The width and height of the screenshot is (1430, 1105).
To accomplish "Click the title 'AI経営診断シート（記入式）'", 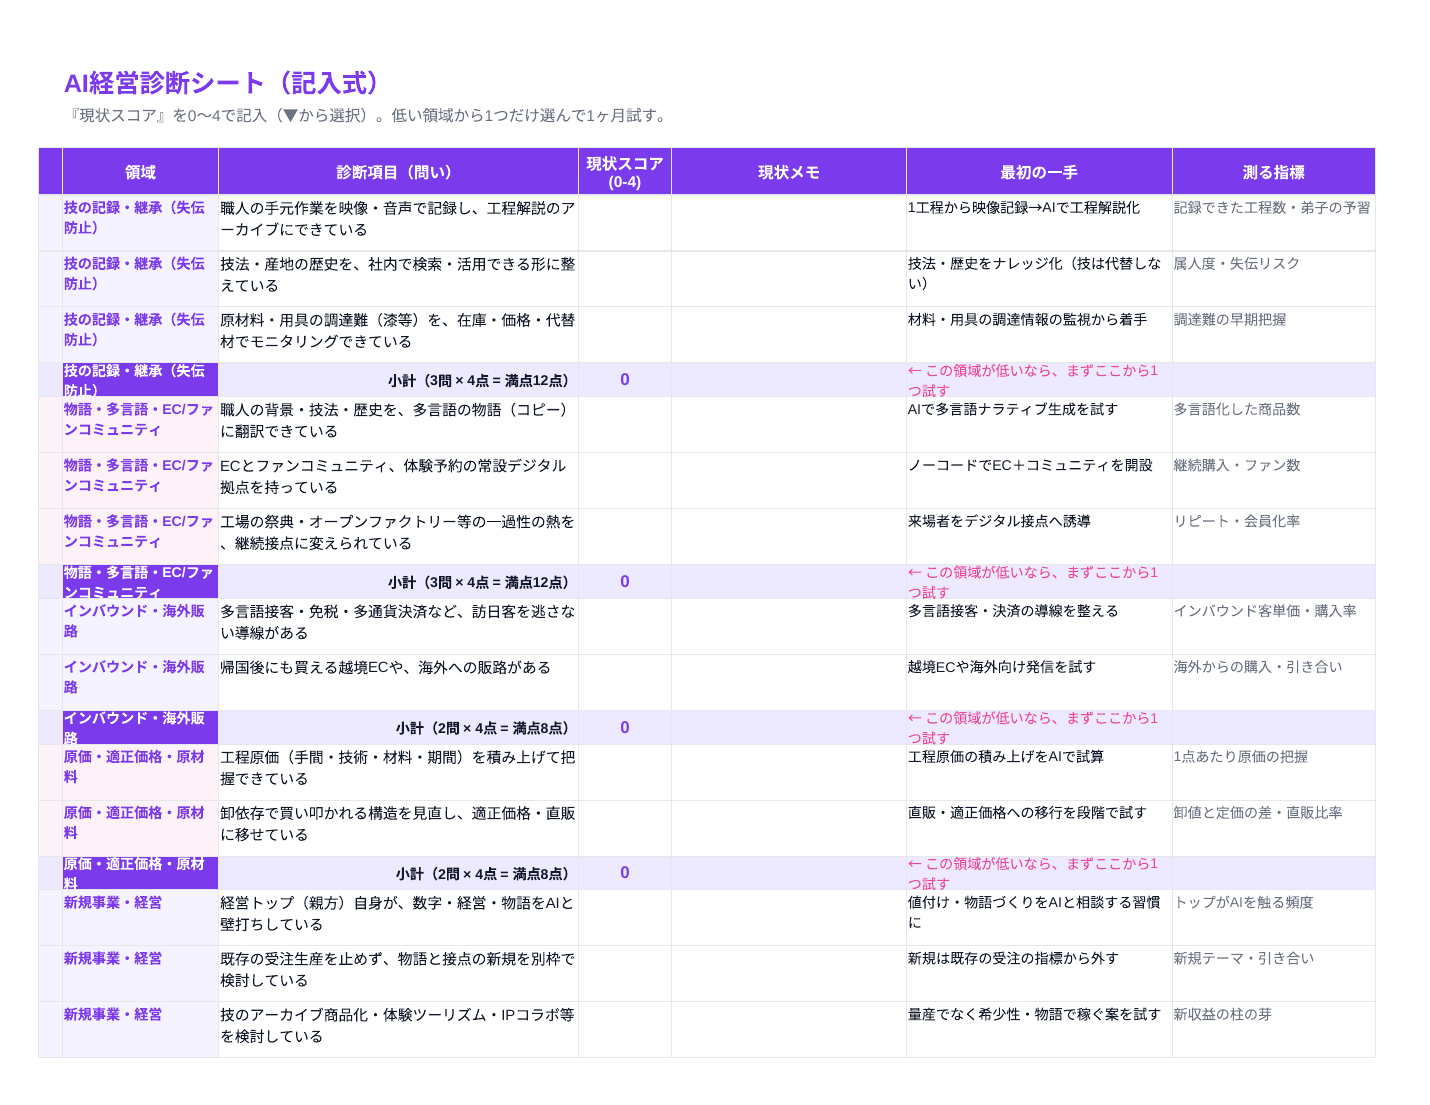I will (223, 83).
